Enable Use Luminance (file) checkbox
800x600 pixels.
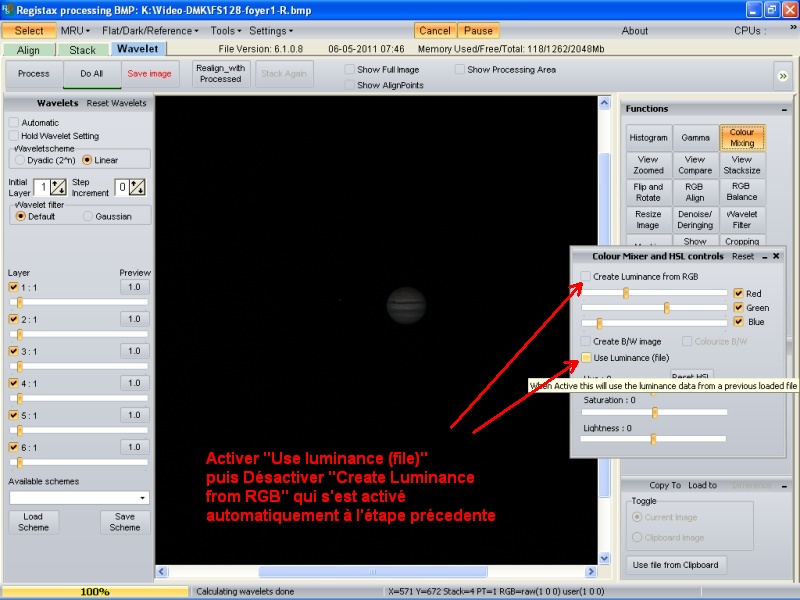click(x=586, y=358)
